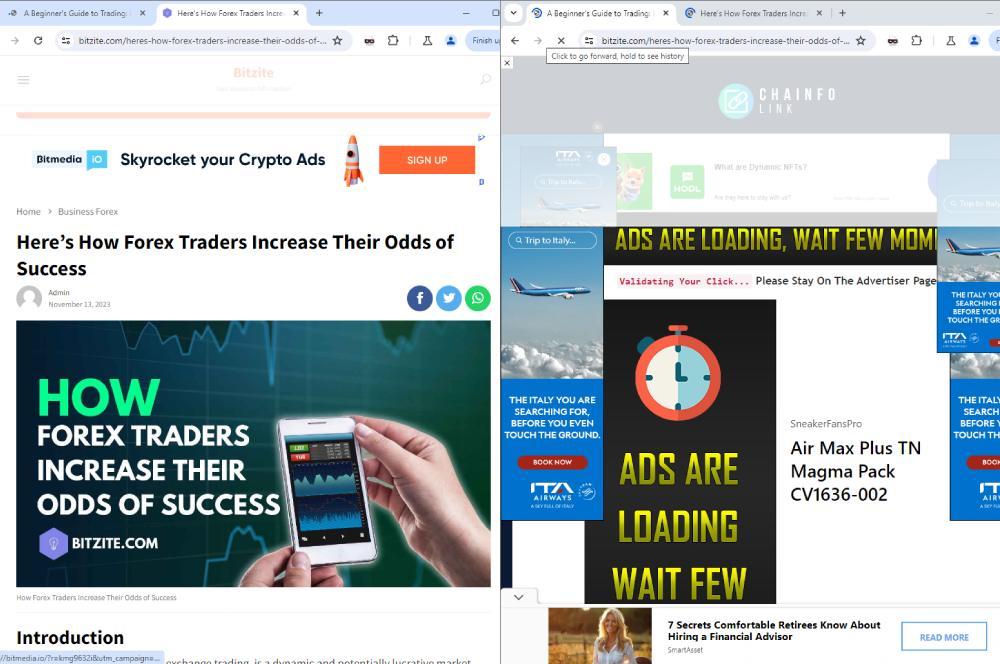
Task: Switch to 'Here's How Forex Traders' tab on right
Action: [x=753, y=13]
